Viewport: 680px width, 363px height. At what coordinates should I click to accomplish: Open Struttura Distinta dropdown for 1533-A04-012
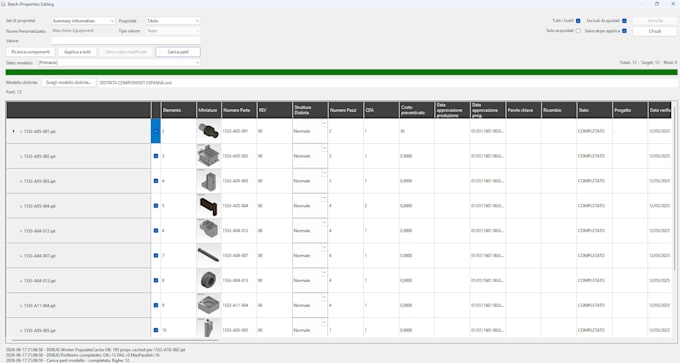pos(324,223)
